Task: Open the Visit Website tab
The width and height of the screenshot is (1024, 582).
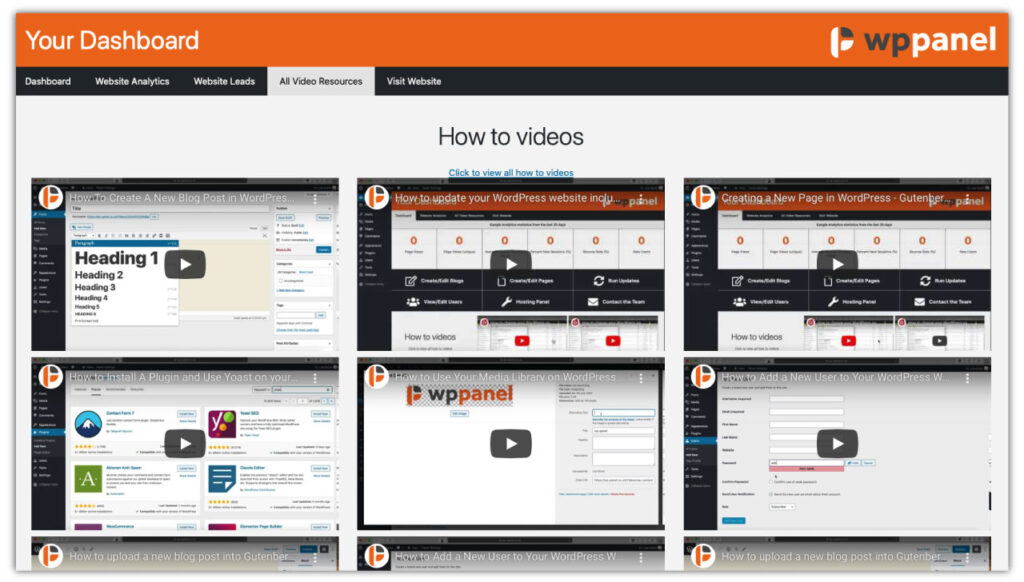Action: (413, 81)
